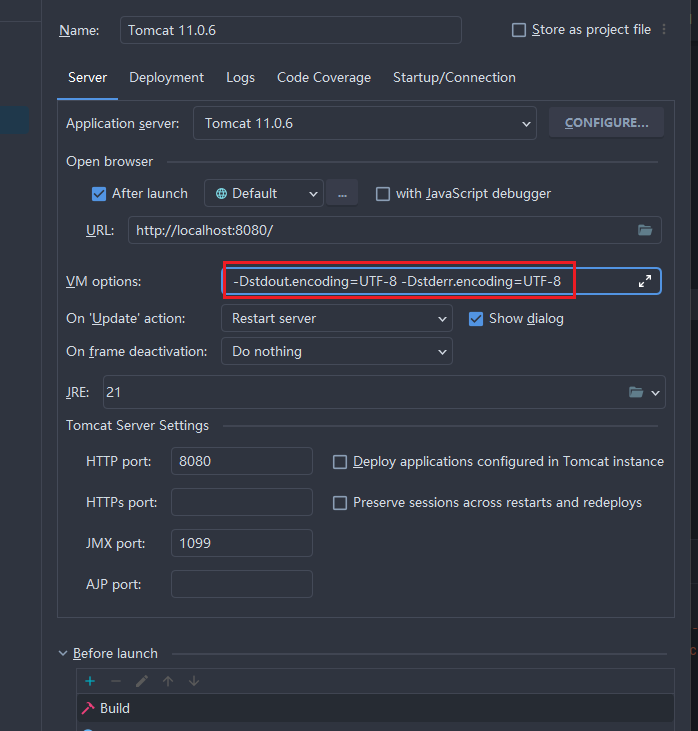Click the three-dot menu beside Store as project file

pos(664,29)
